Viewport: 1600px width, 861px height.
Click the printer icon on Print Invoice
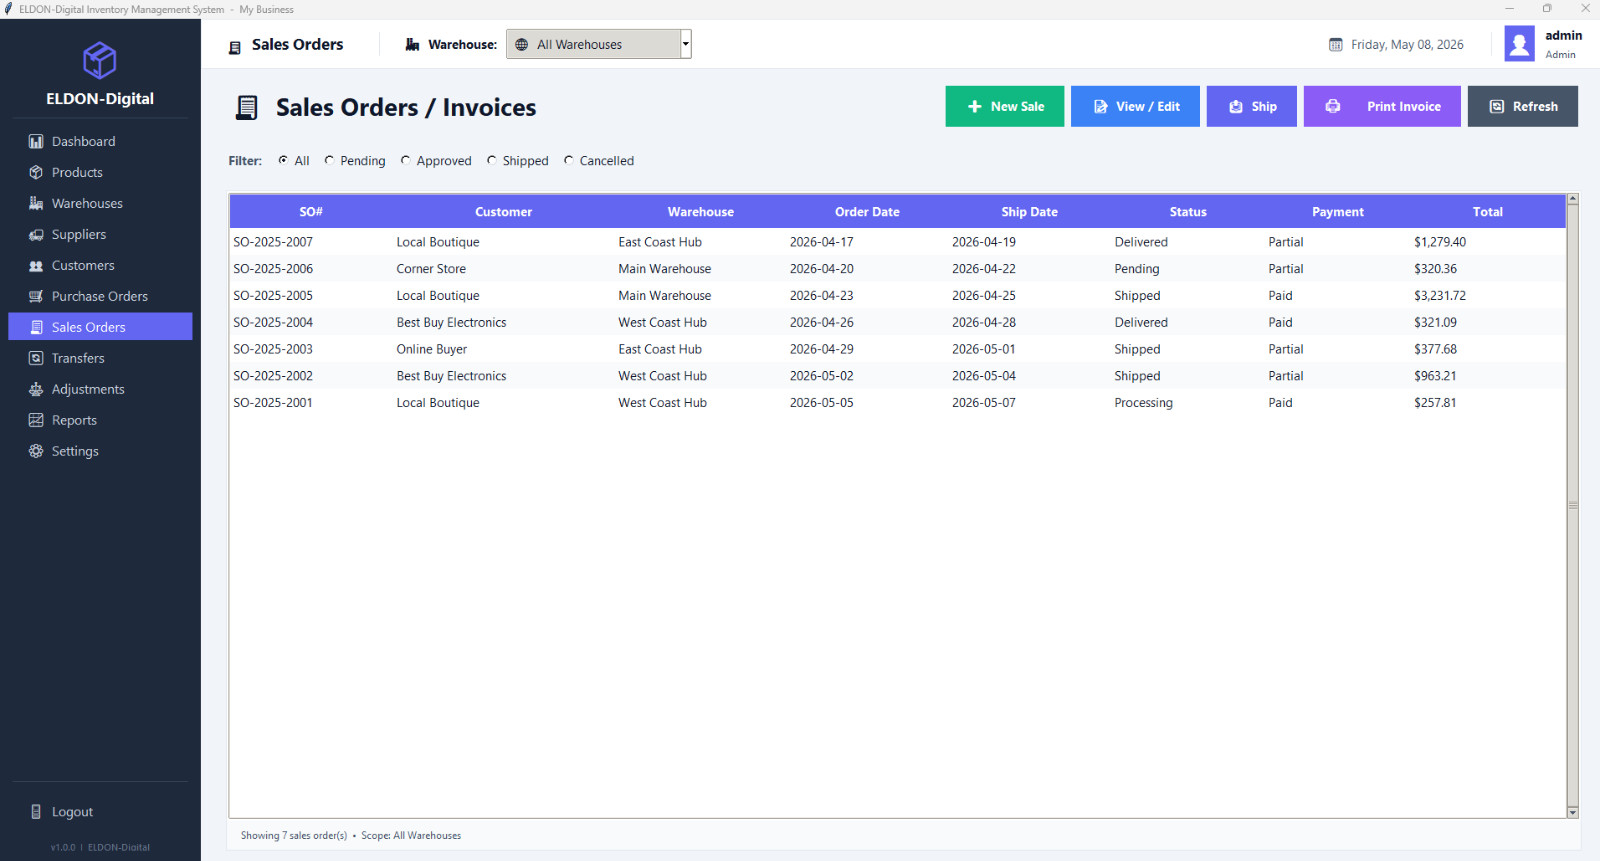pyautogui.click(x=1333, y=106)
